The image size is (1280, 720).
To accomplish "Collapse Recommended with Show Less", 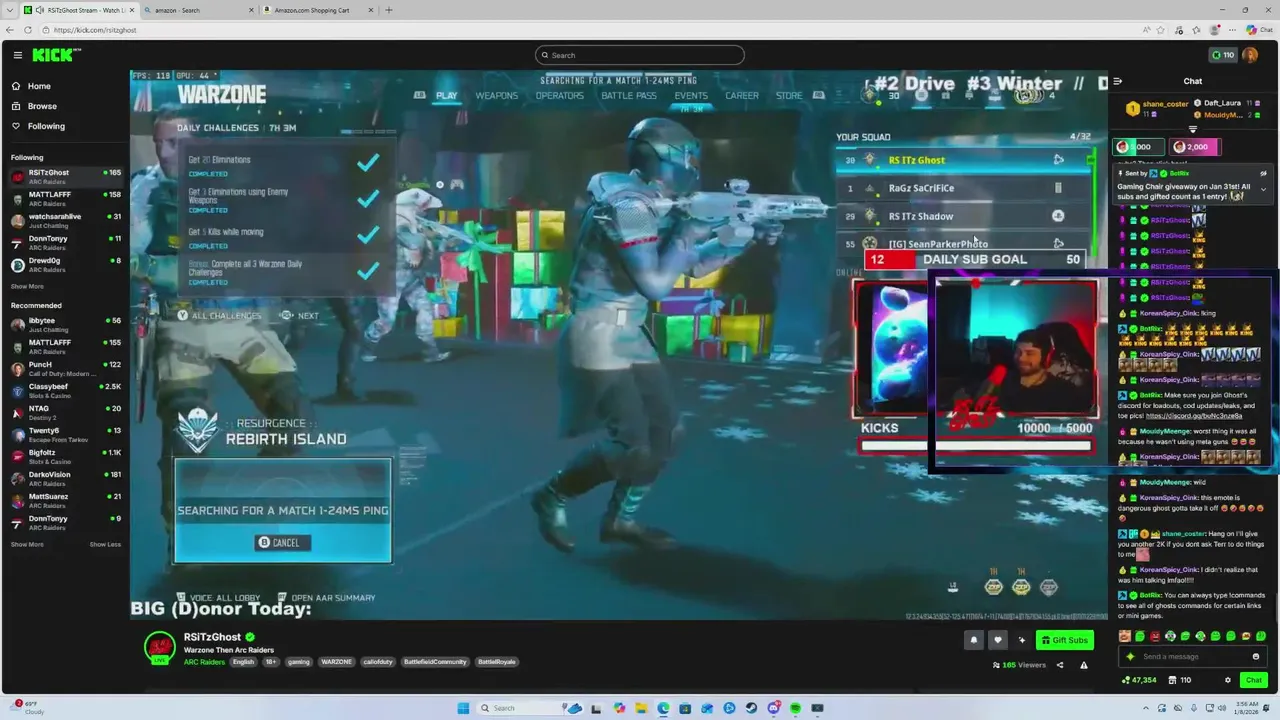I will pyautogui.click(x=105, y=544).
